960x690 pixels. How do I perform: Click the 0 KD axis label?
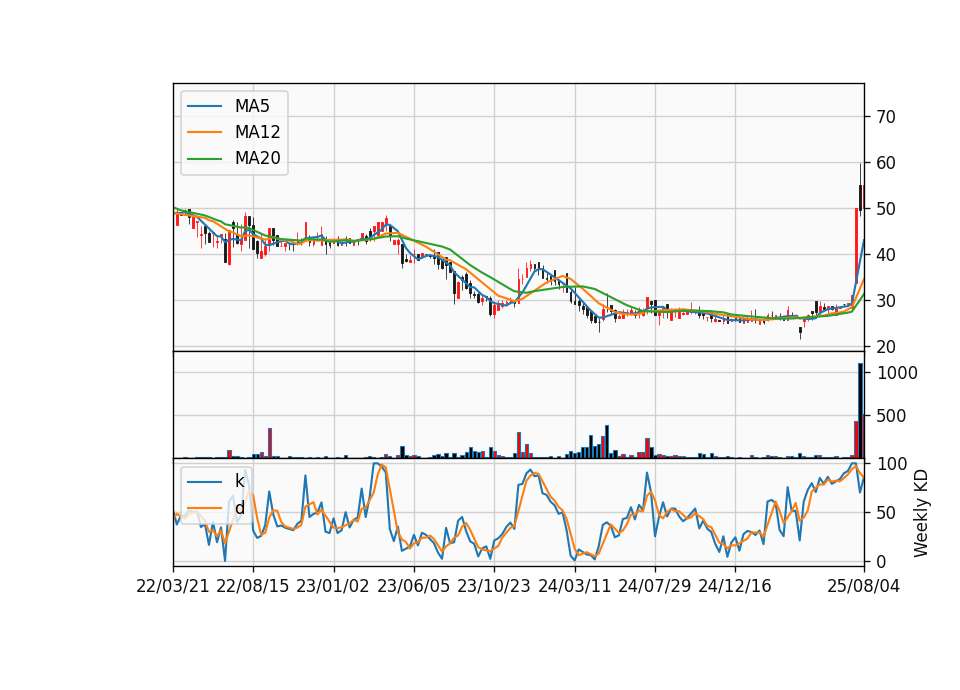882,561
